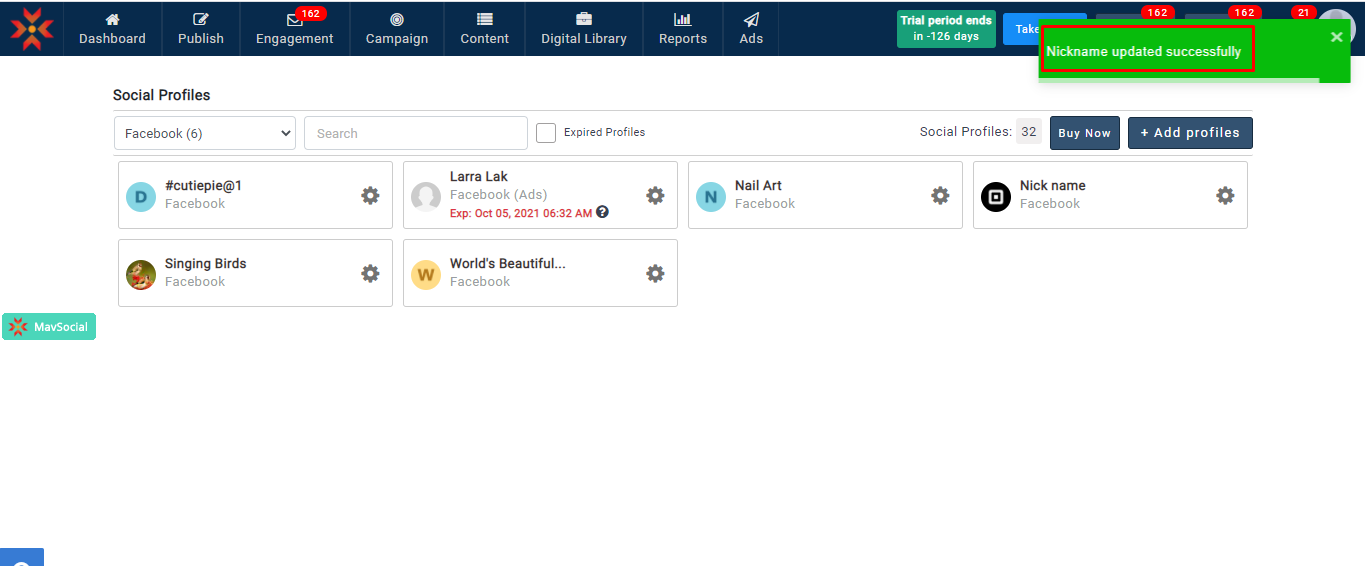Close the nickname updated notification
Image resolution: width=1365 pixels, height=566 pixels.
[x=1336, y=37]
